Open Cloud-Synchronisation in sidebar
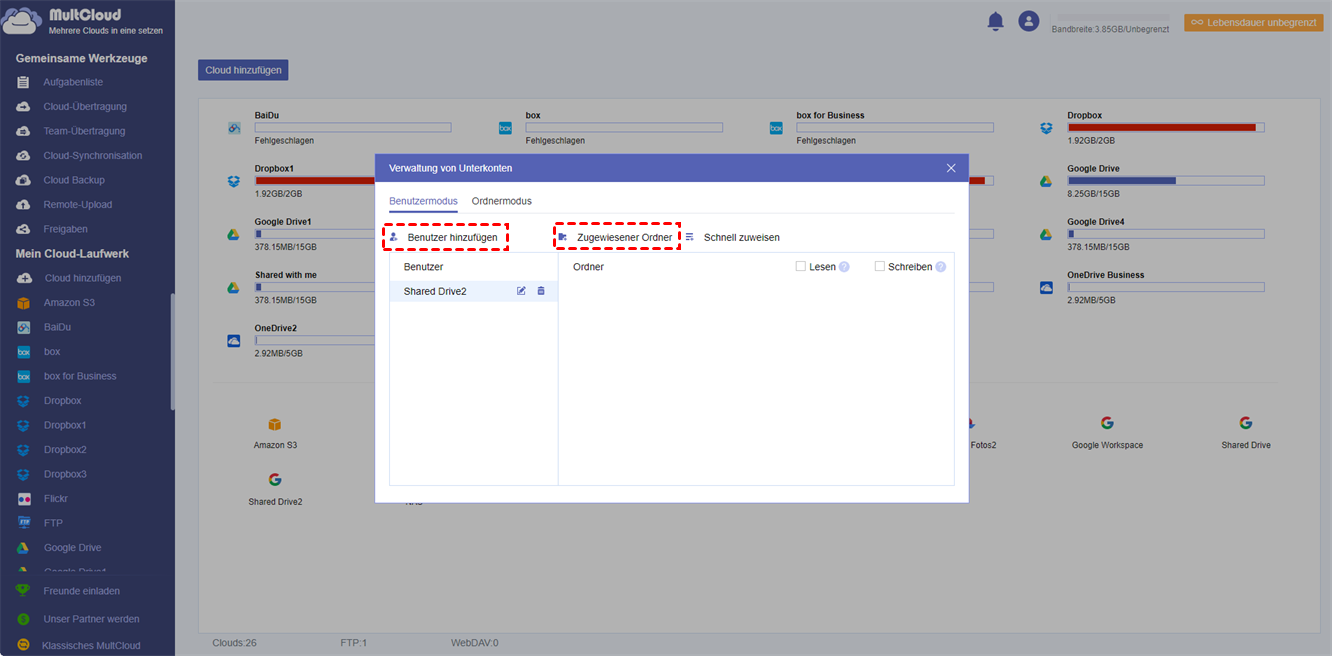 (x=93, y=155)
